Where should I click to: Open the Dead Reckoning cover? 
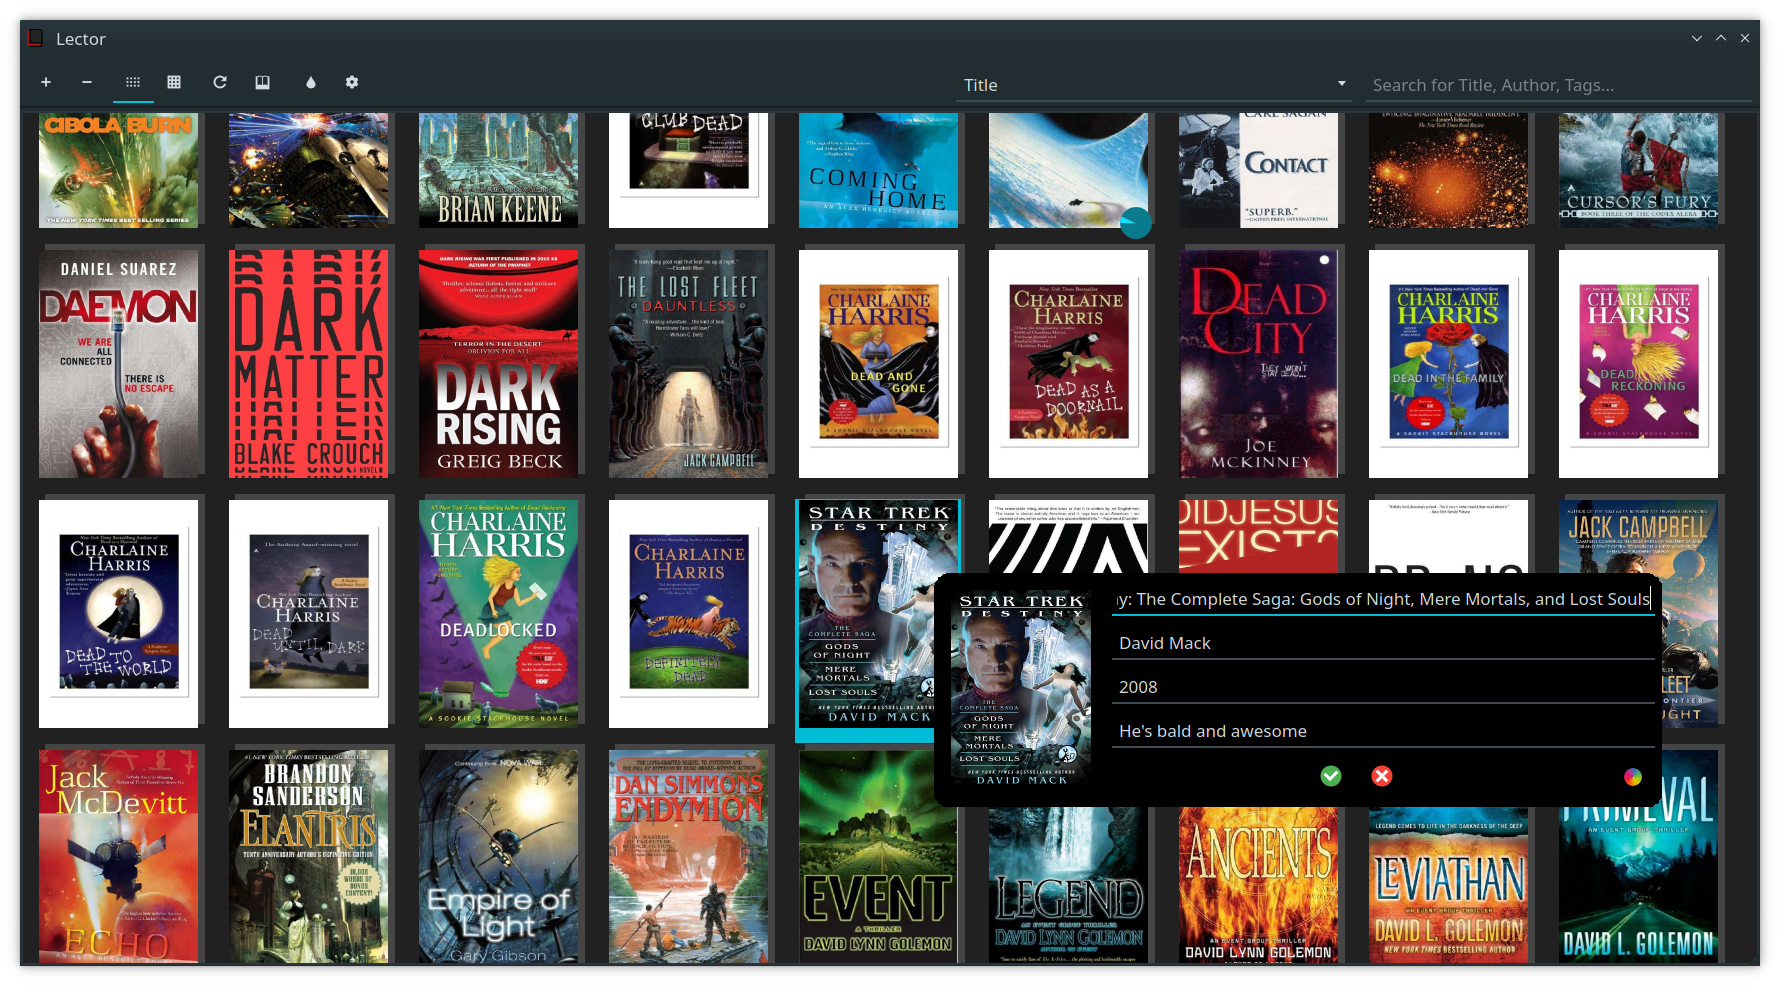(x=1638, y=364)
